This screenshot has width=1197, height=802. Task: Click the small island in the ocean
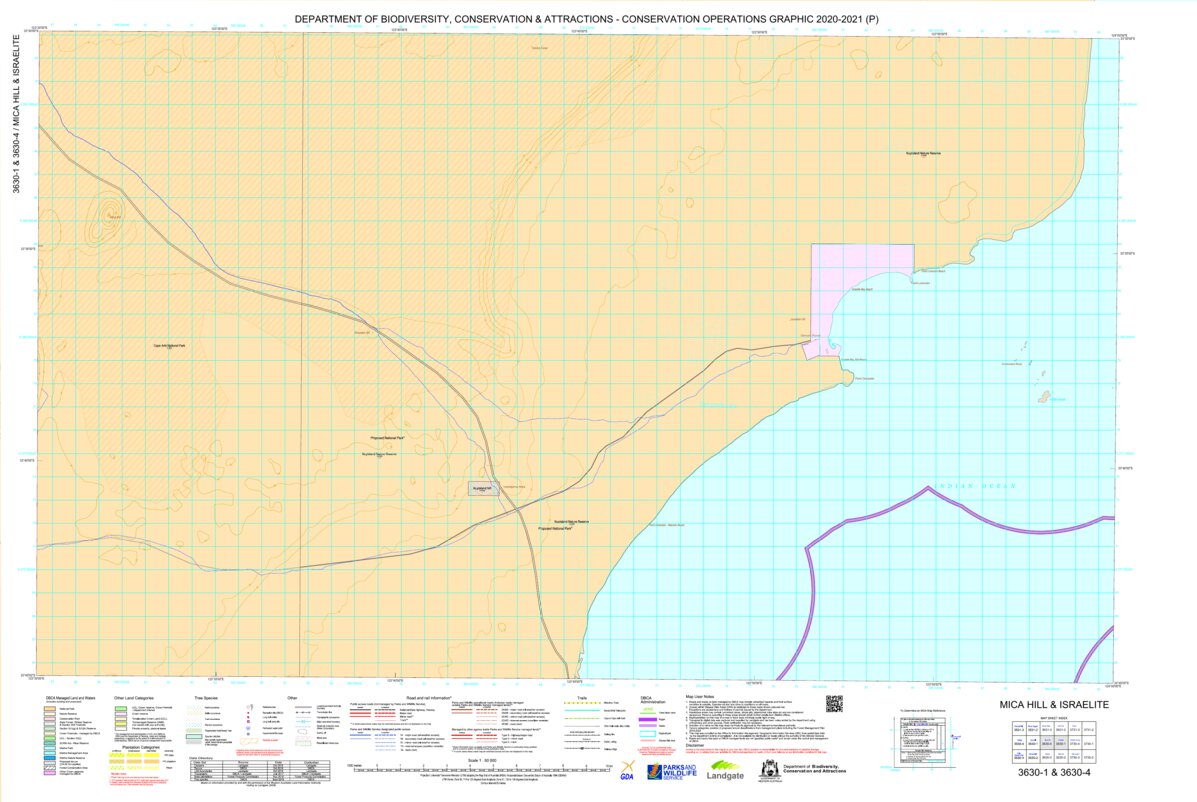pyautogui.click(x=1043, y=397)
